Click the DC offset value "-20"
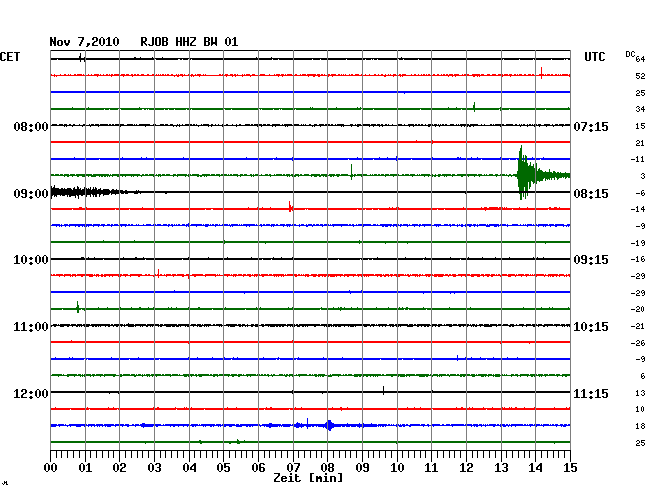Image resolution: width=650 pixels, height=494 pixels. click(x=638, y=309)
